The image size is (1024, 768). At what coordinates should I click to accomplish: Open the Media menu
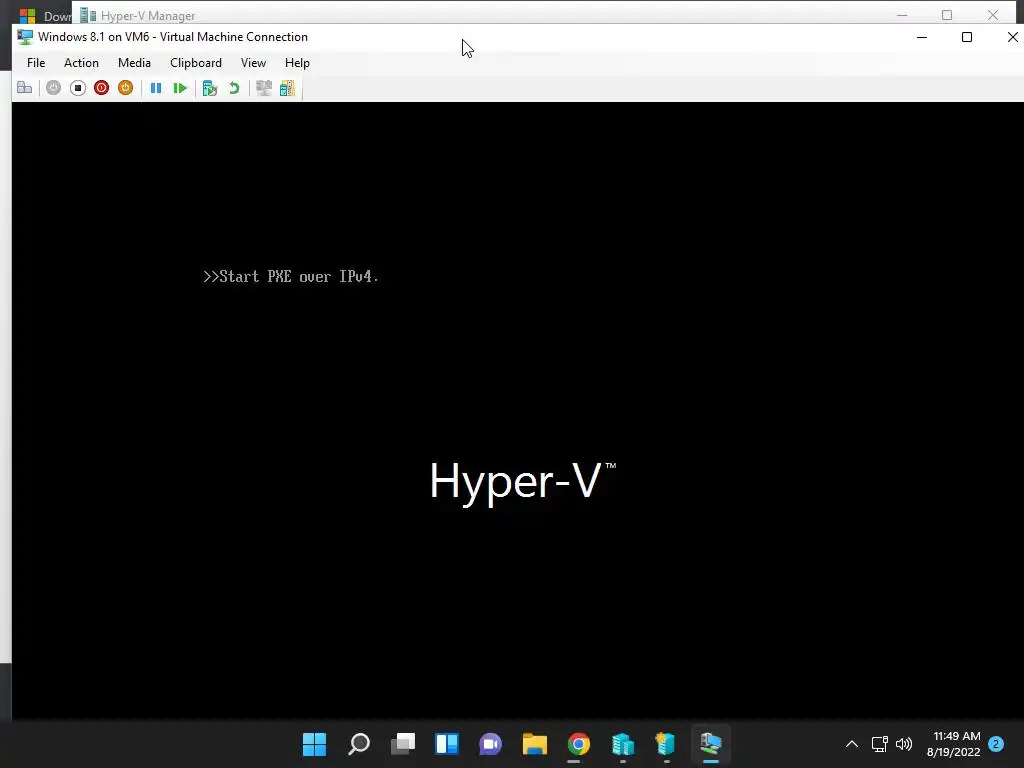pyautogui.click(x=135, y=63)
